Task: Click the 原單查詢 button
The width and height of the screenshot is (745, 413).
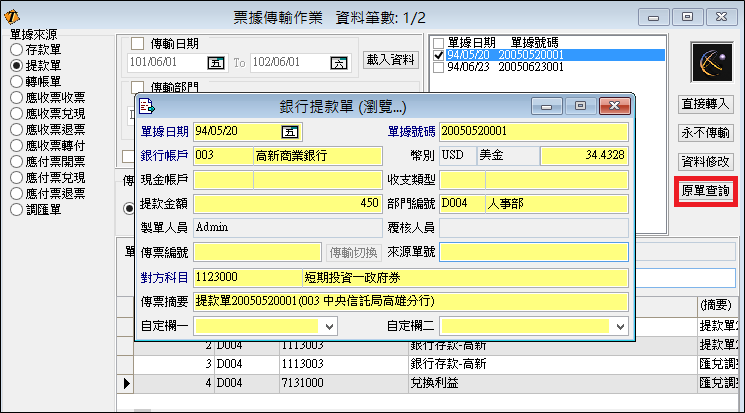Action: point(706,190)
